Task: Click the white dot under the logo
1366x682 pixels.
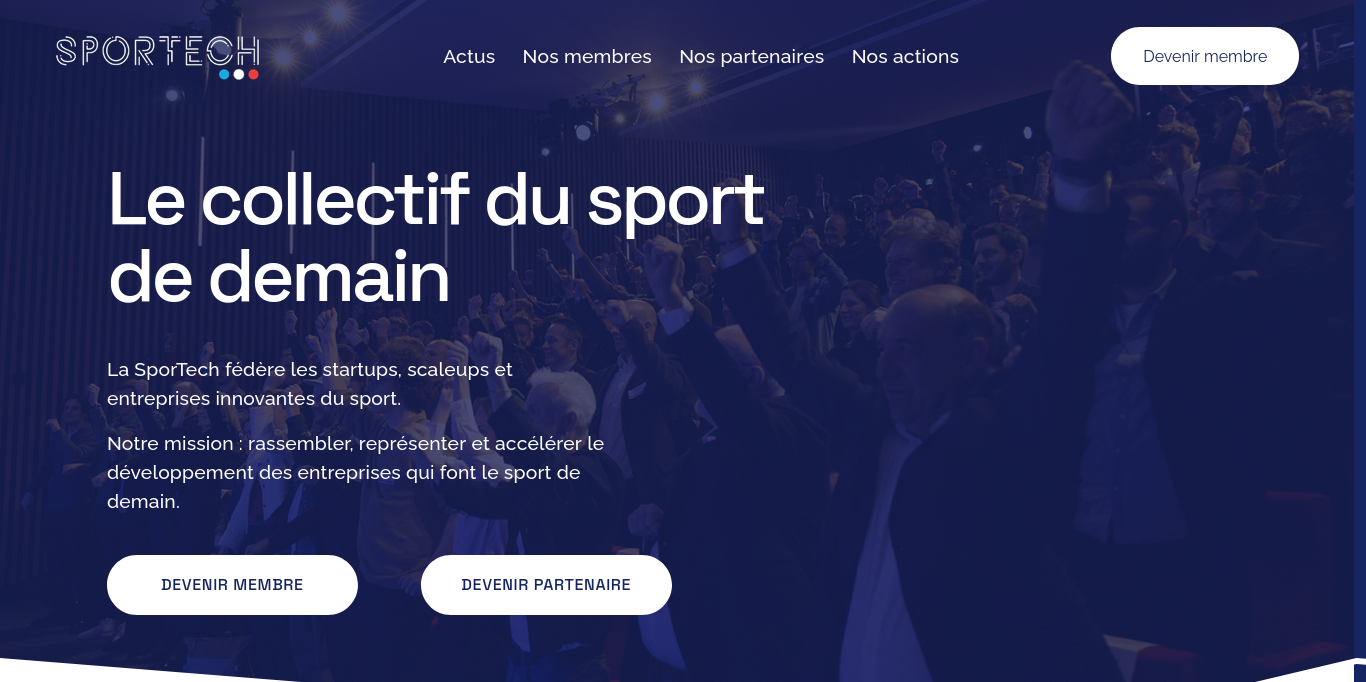Action: pos(239,74)
